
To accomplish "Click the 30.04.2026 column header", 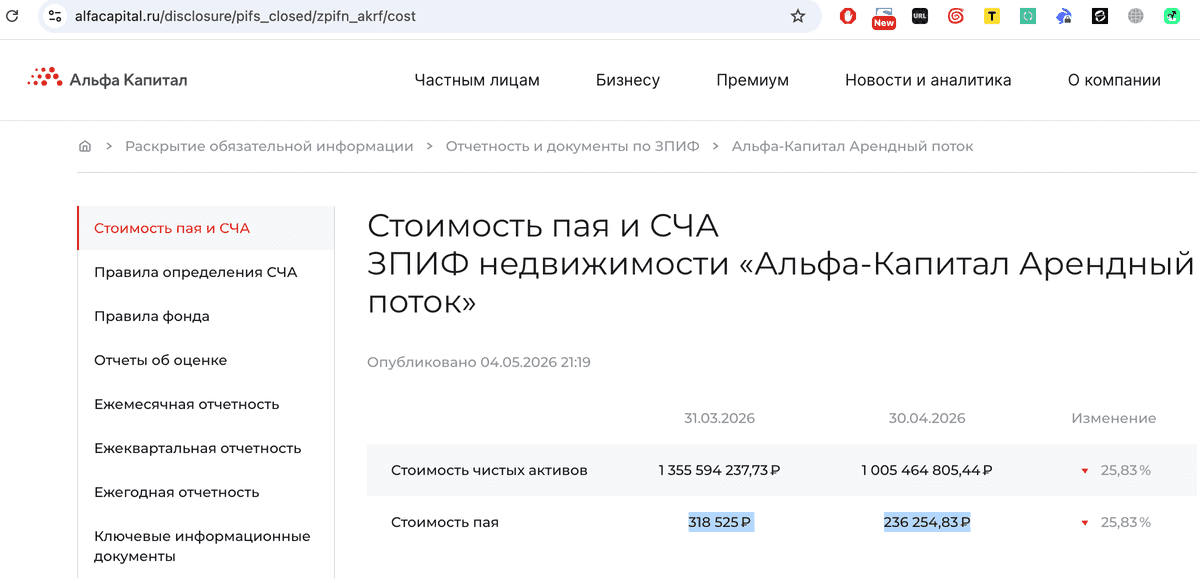I will pos(927,418).
